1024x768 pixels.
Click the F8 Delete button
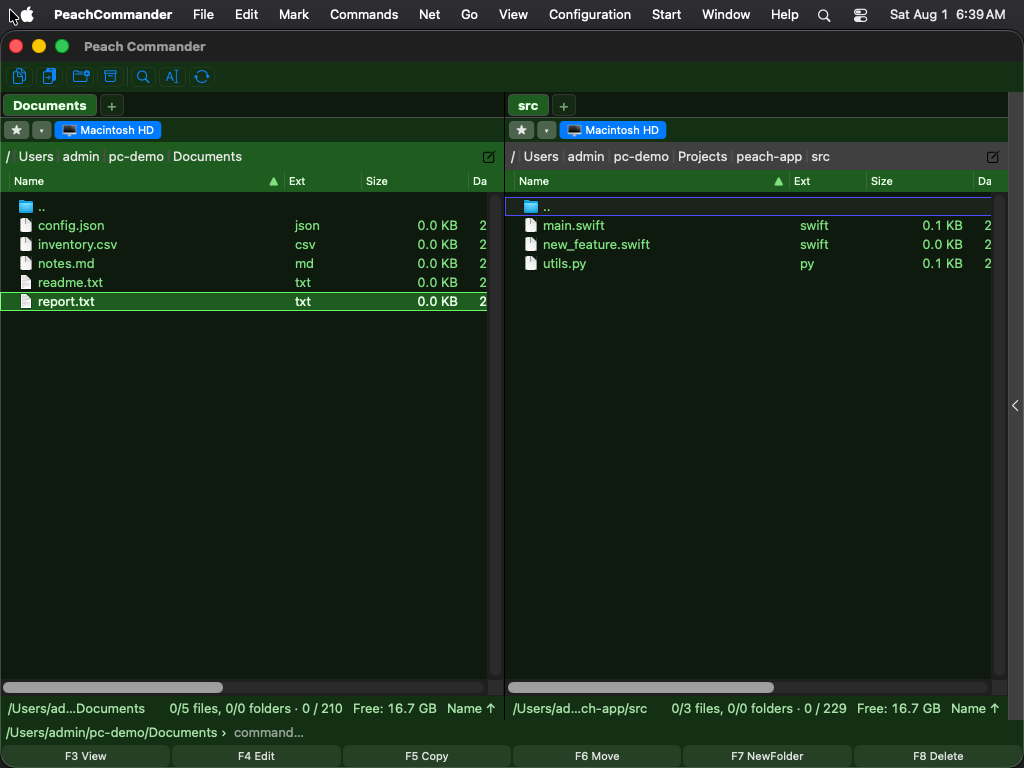coord(938,756)
